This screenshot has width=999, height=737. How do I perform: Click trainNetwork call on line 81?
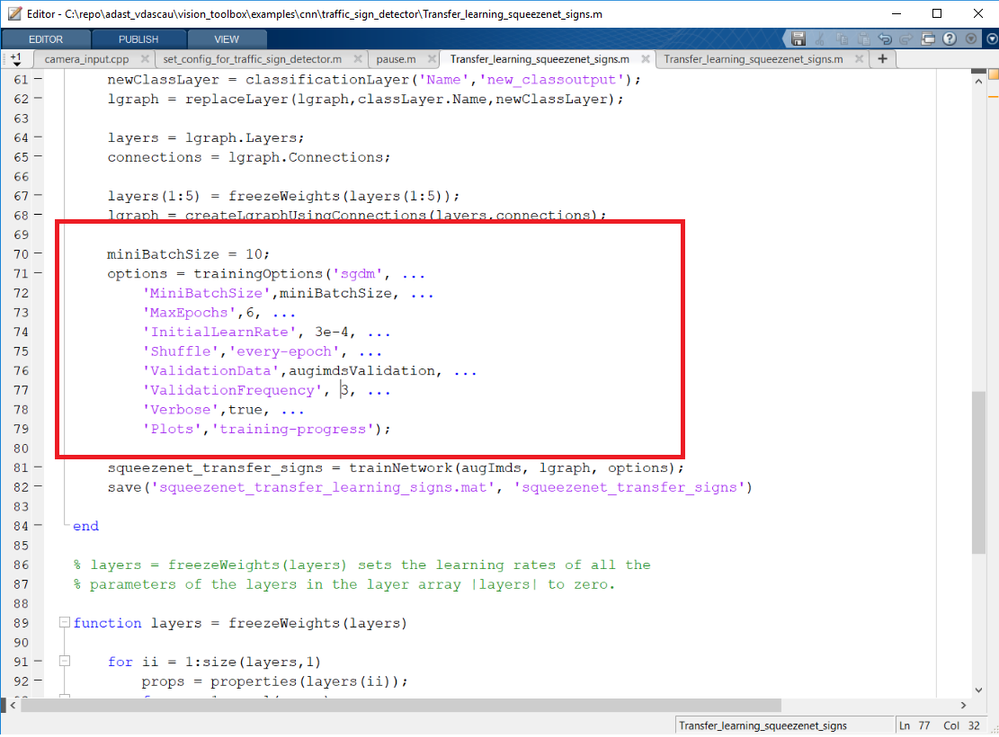pos(400,468)
